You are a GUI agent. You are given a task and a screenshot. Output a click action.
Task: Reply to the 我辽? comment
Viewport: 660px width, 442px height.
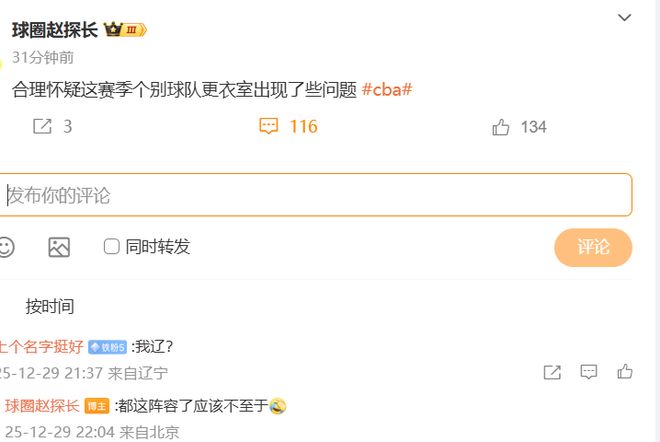[588, 372]
